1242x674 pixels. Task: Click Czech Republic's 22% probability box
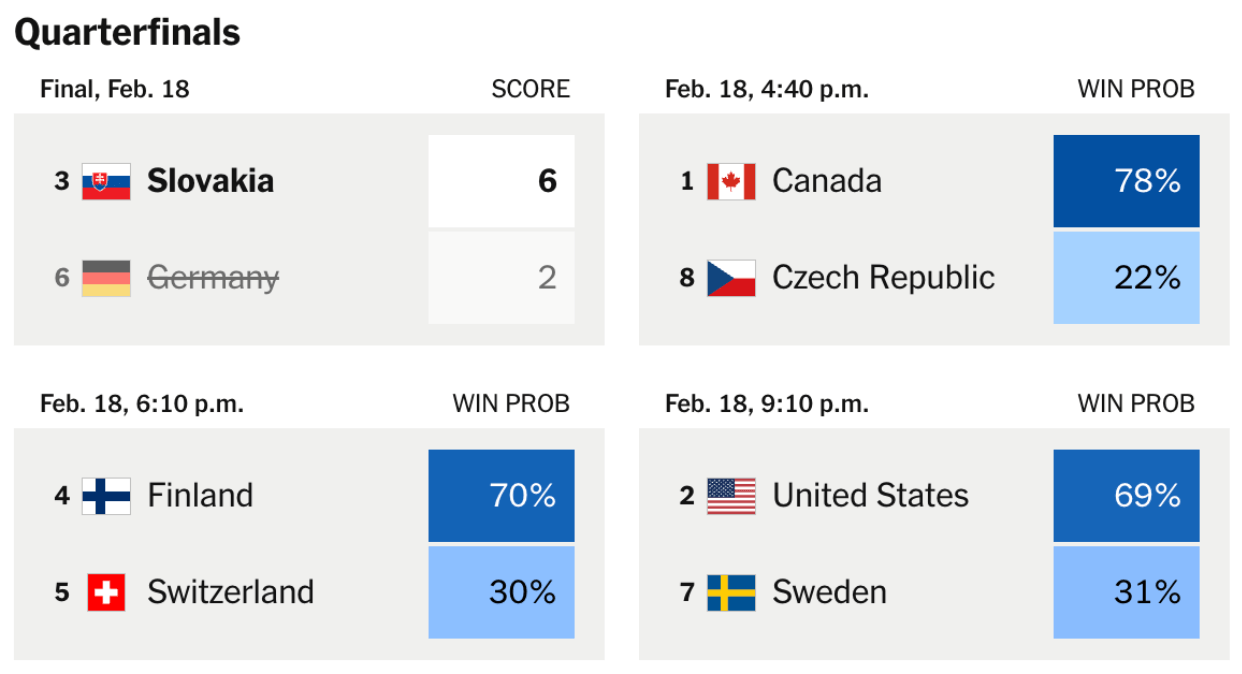coord(1126,277)
